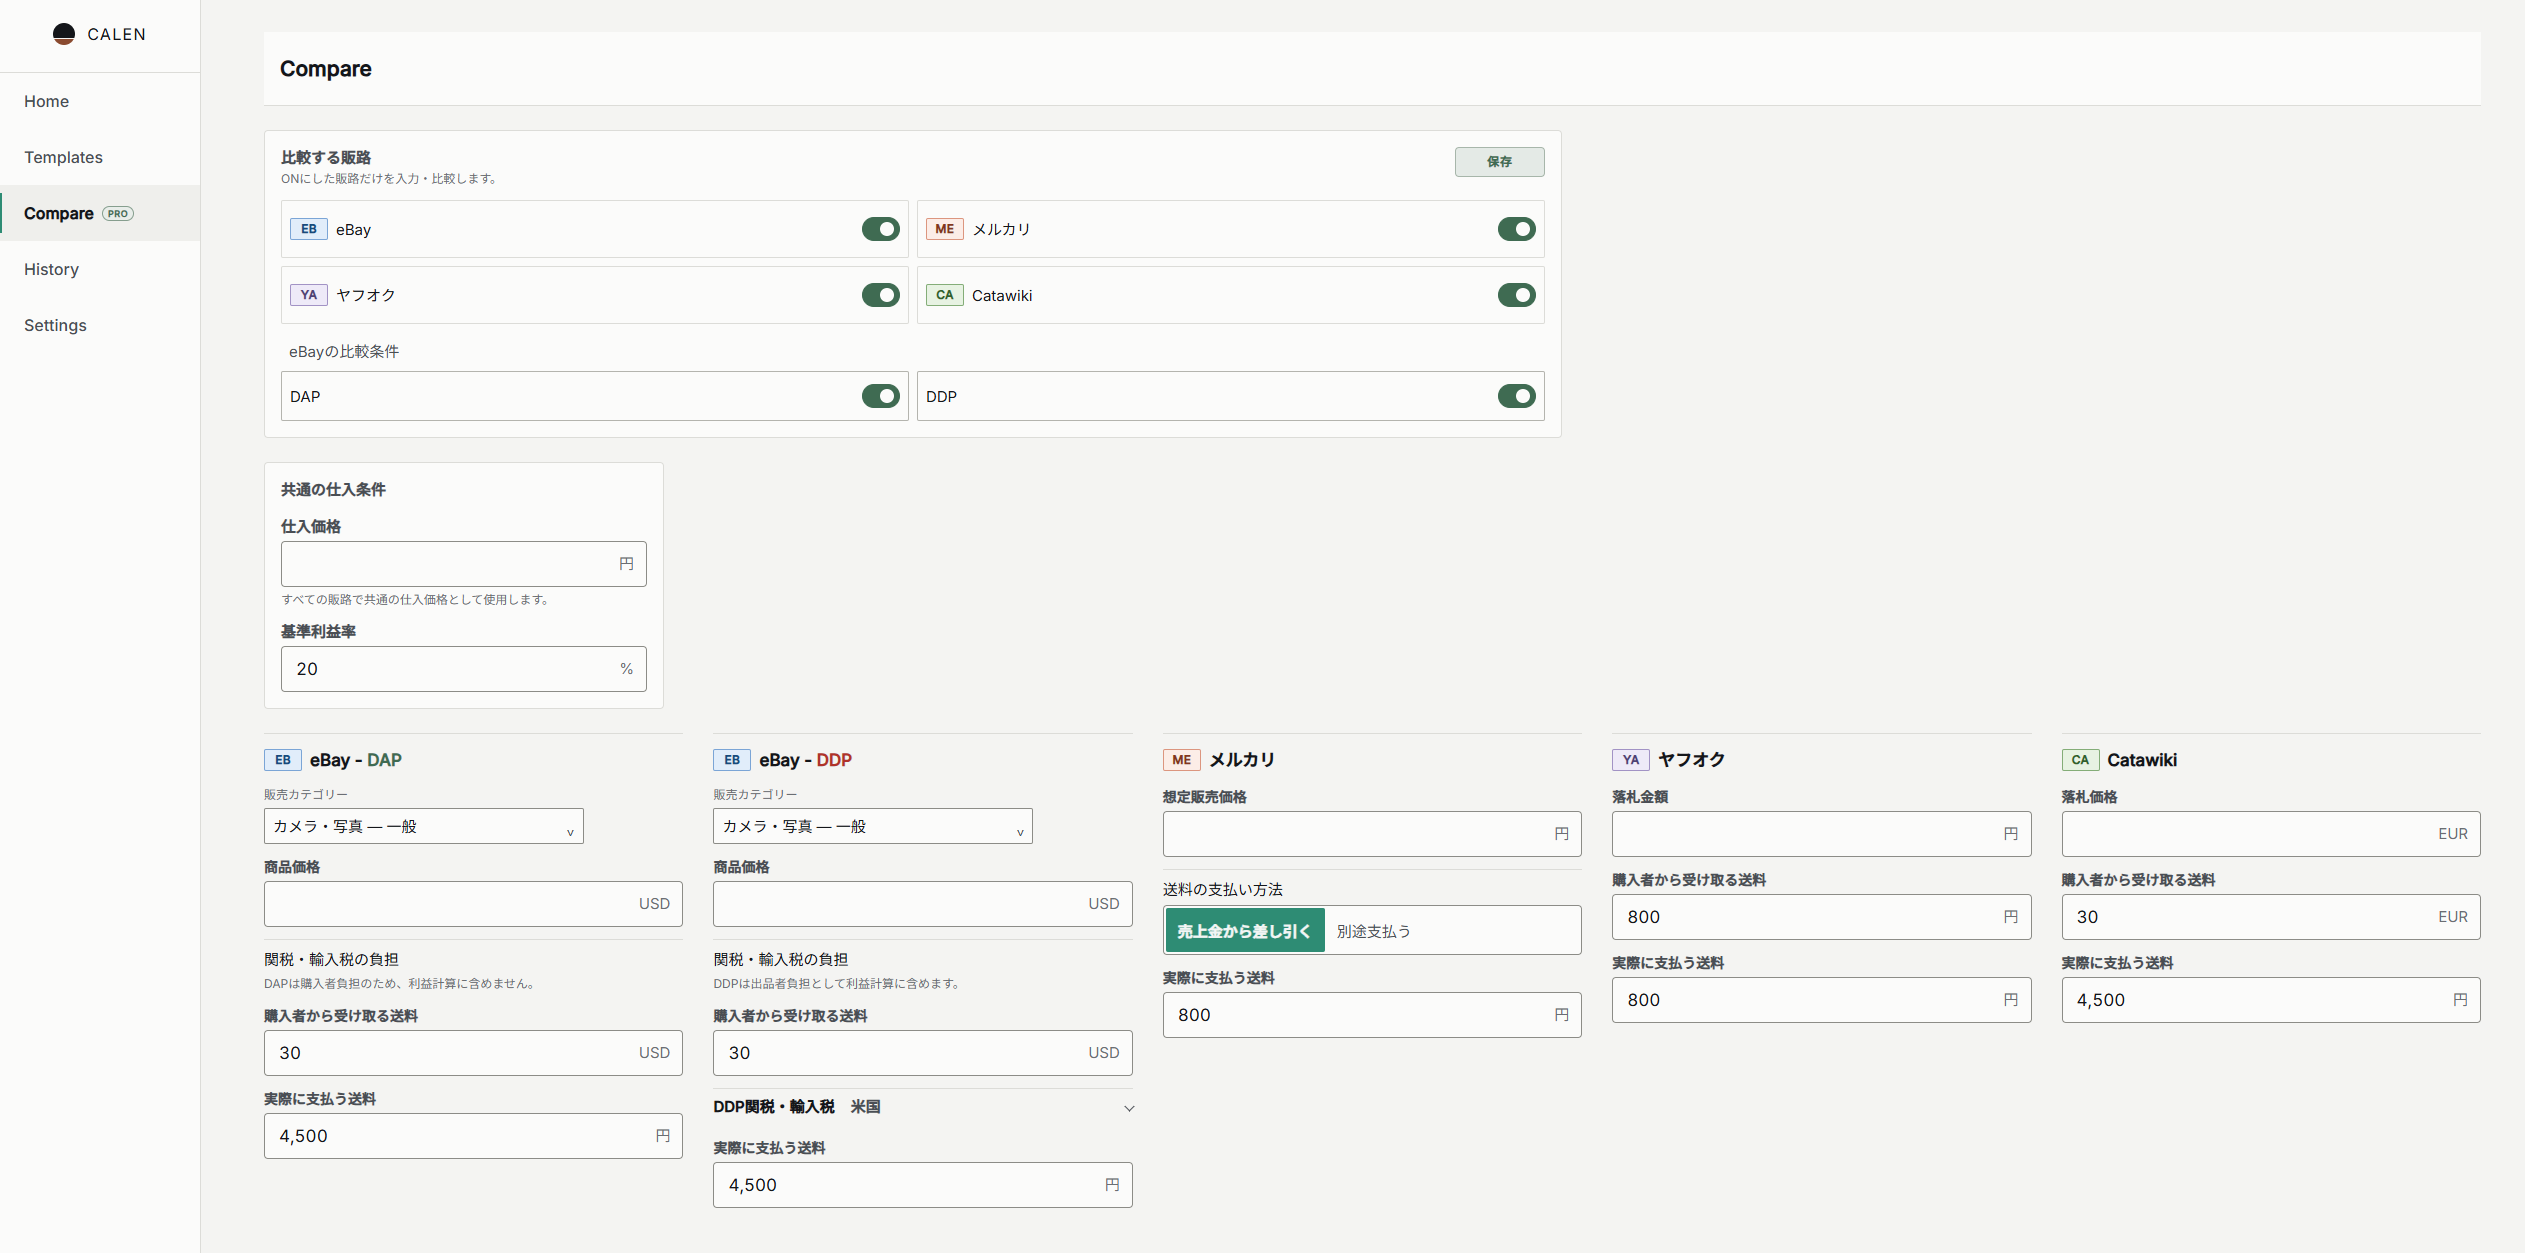Click the メルカリ 実際に支払う送料 field
This screenshot has height=1253, width=2525.
(x=1372, y=1015)
